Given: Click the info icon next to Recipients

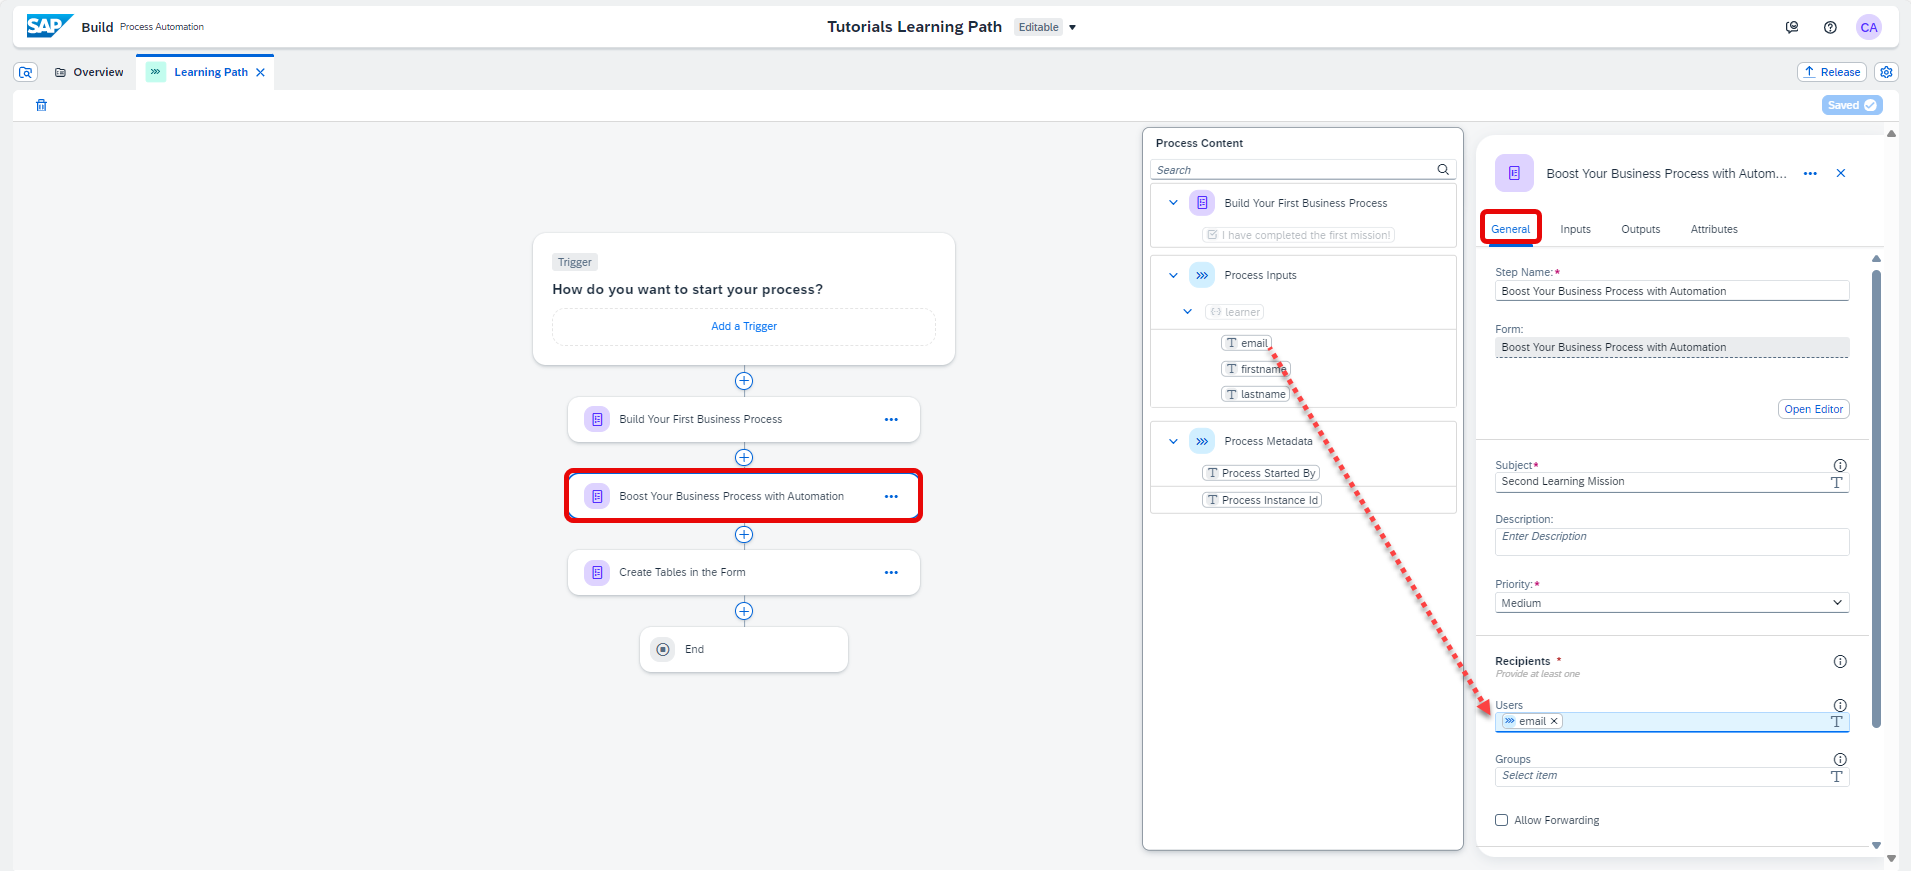Looking at the screenshot, I should click(x=1840, y=662).
